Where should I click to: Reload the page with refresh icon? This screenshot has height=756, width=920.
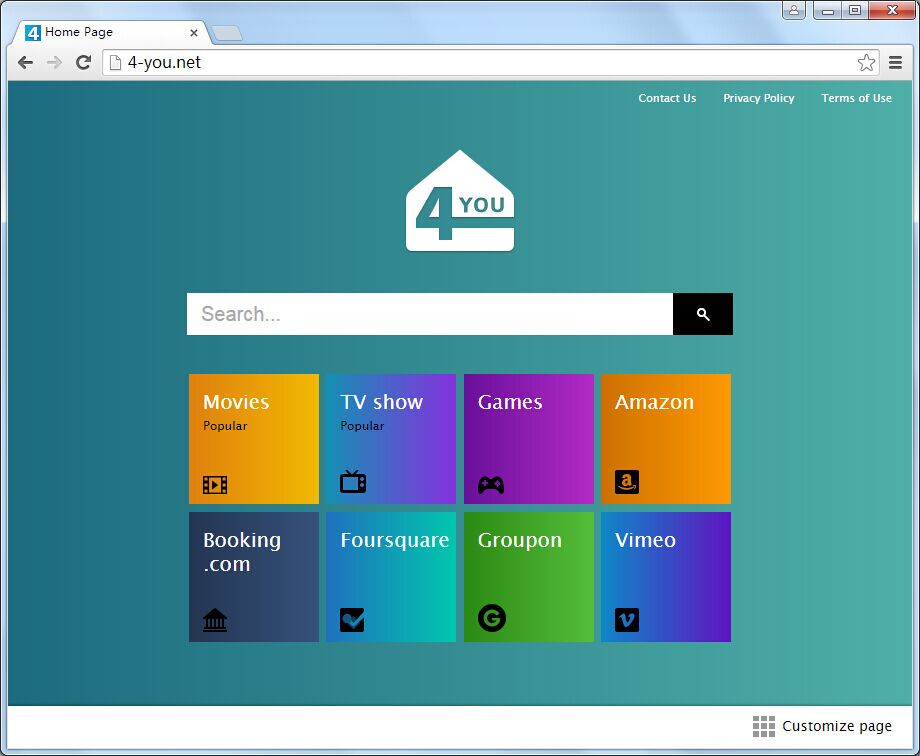(x=83, y=62)
